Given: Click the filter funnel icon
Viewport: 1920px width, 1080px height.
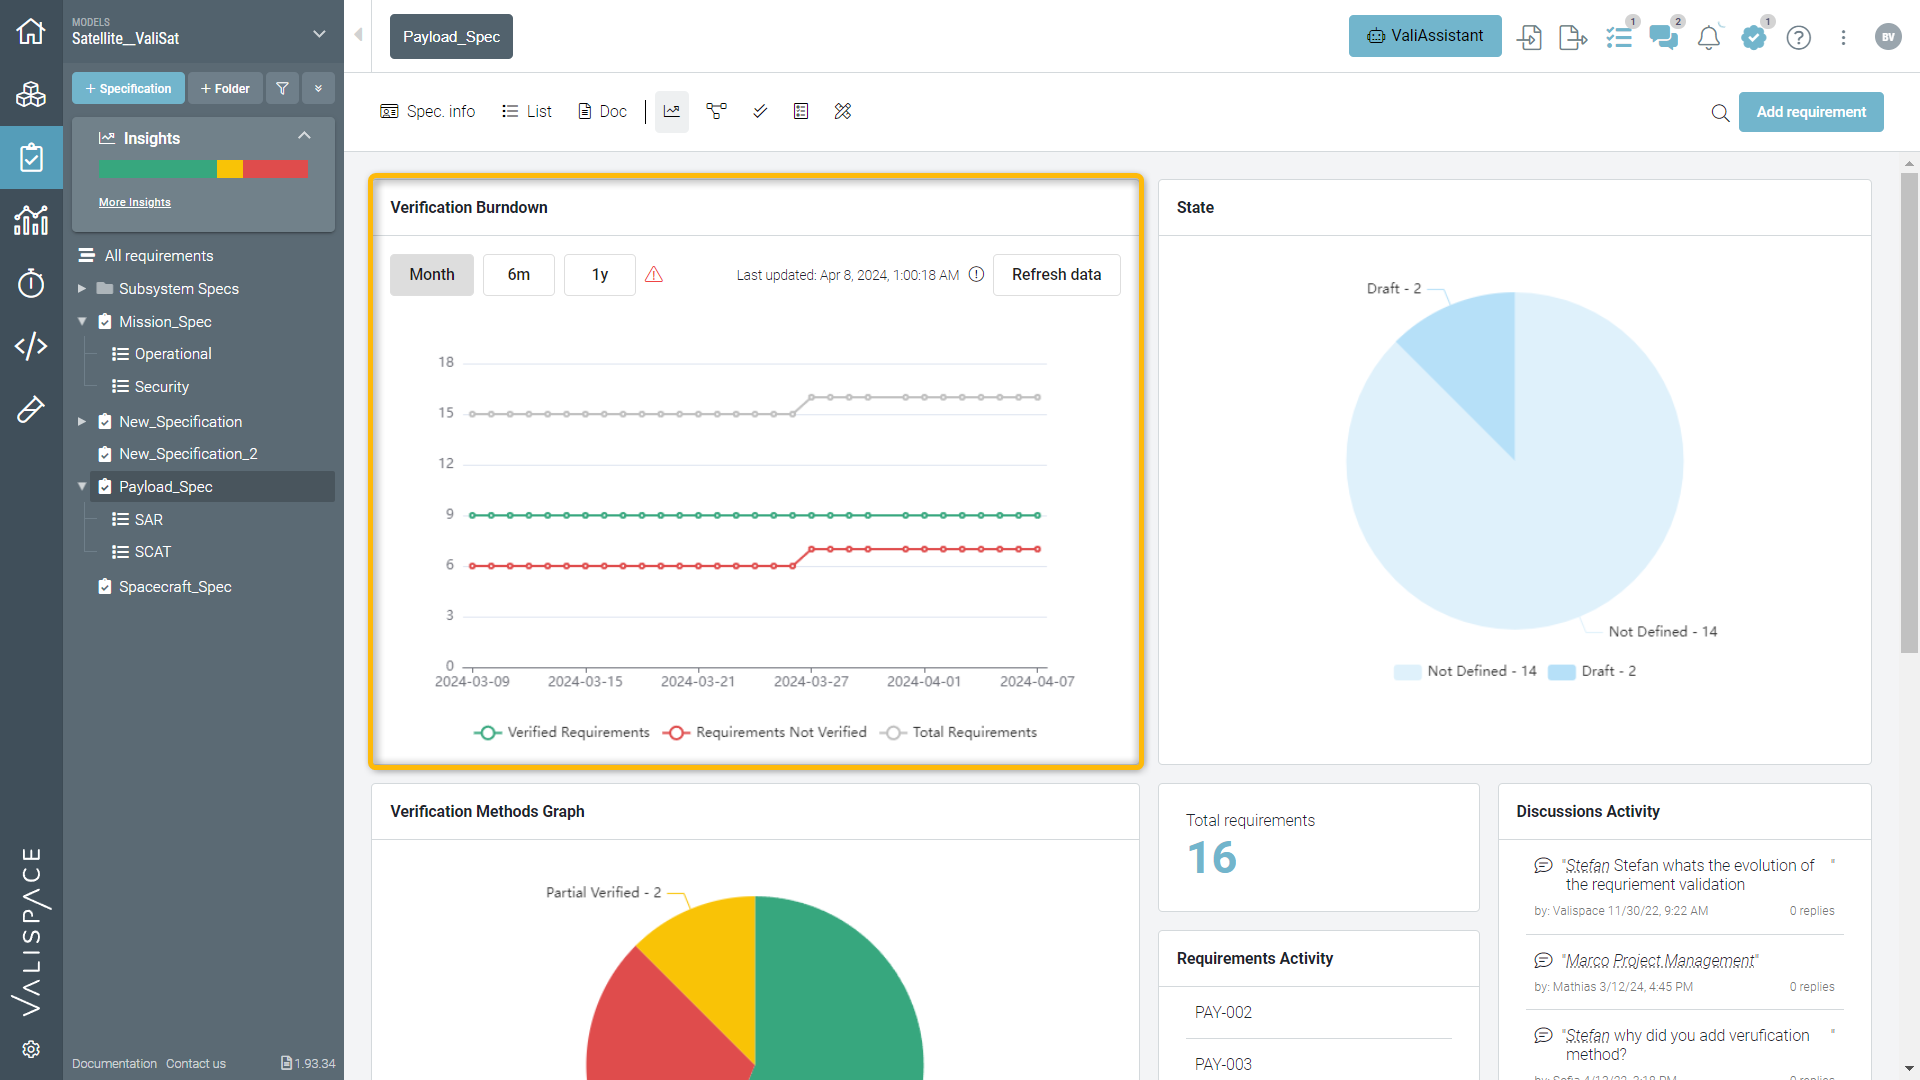Looking at the screenshot, I should pos(283,88).
